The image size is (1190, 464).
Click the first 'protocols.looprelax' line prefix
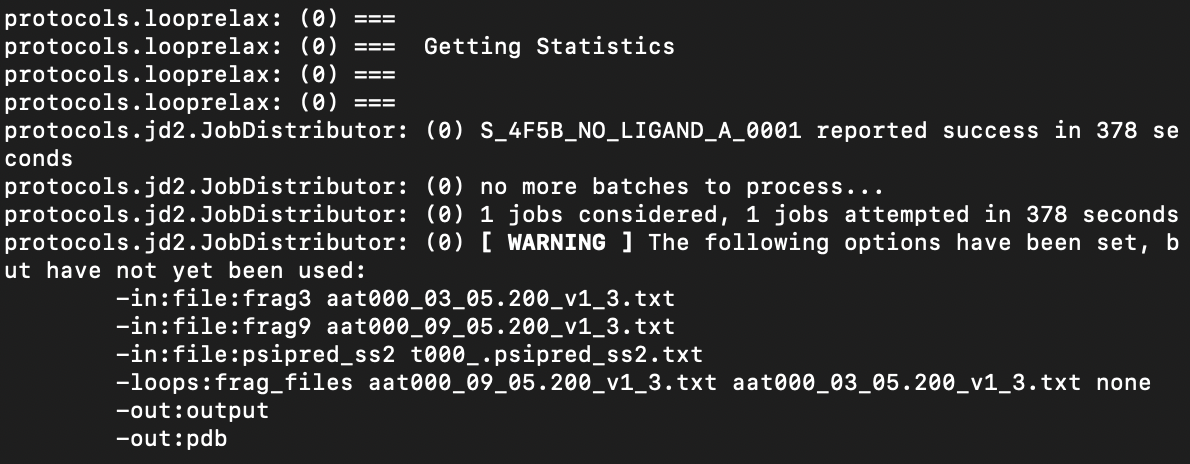point(143,18)
